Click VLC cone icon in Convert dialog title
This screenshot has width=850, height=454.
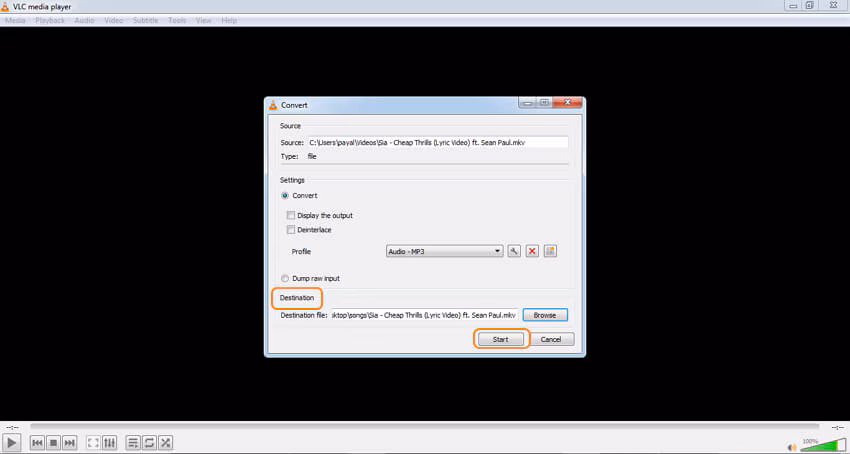pyautogui.click(x=273, y=105)
